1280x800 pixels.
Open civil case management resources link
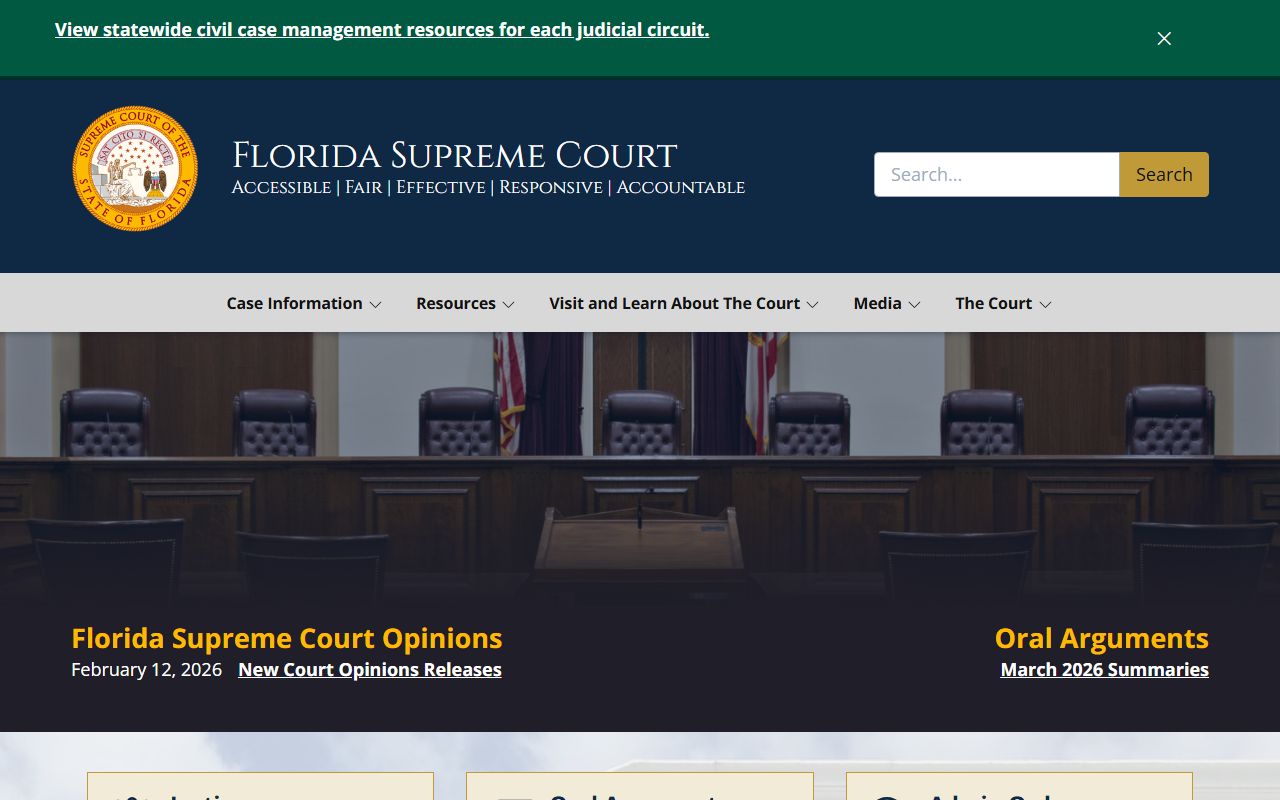point(382,30)
